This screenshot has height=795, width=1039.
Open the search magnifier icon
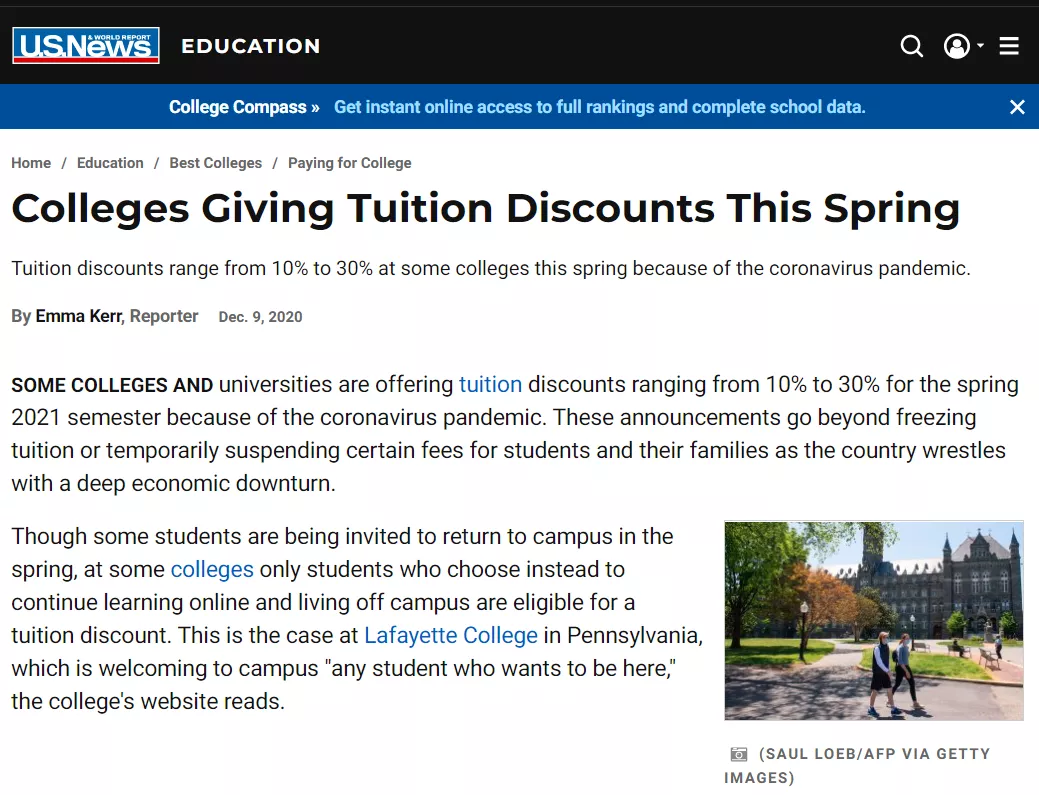pos(911,46)
